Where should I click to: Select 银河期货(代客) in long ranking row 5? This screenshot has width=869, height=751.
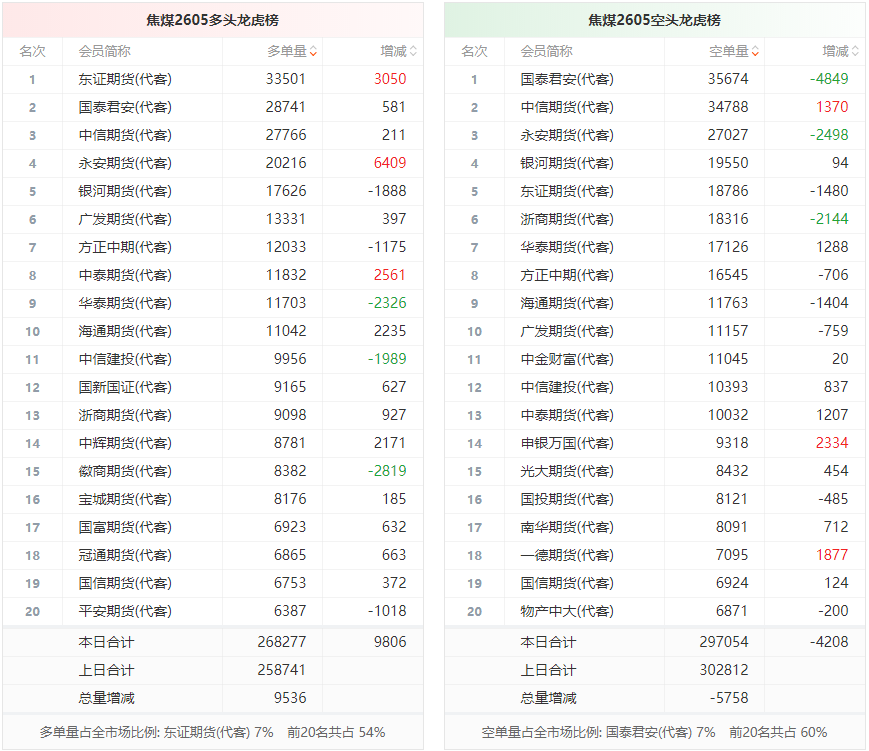tap(125, 191)
